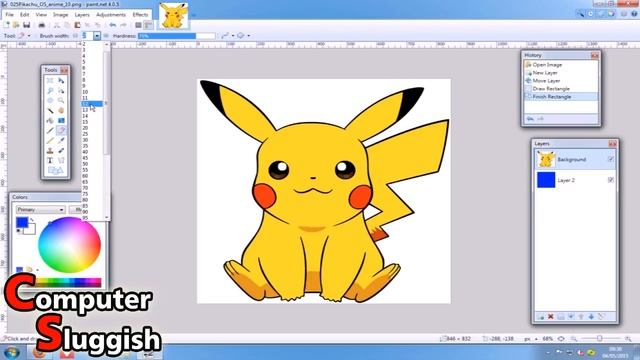Click the primary blue color swatch

pos(22,222)
